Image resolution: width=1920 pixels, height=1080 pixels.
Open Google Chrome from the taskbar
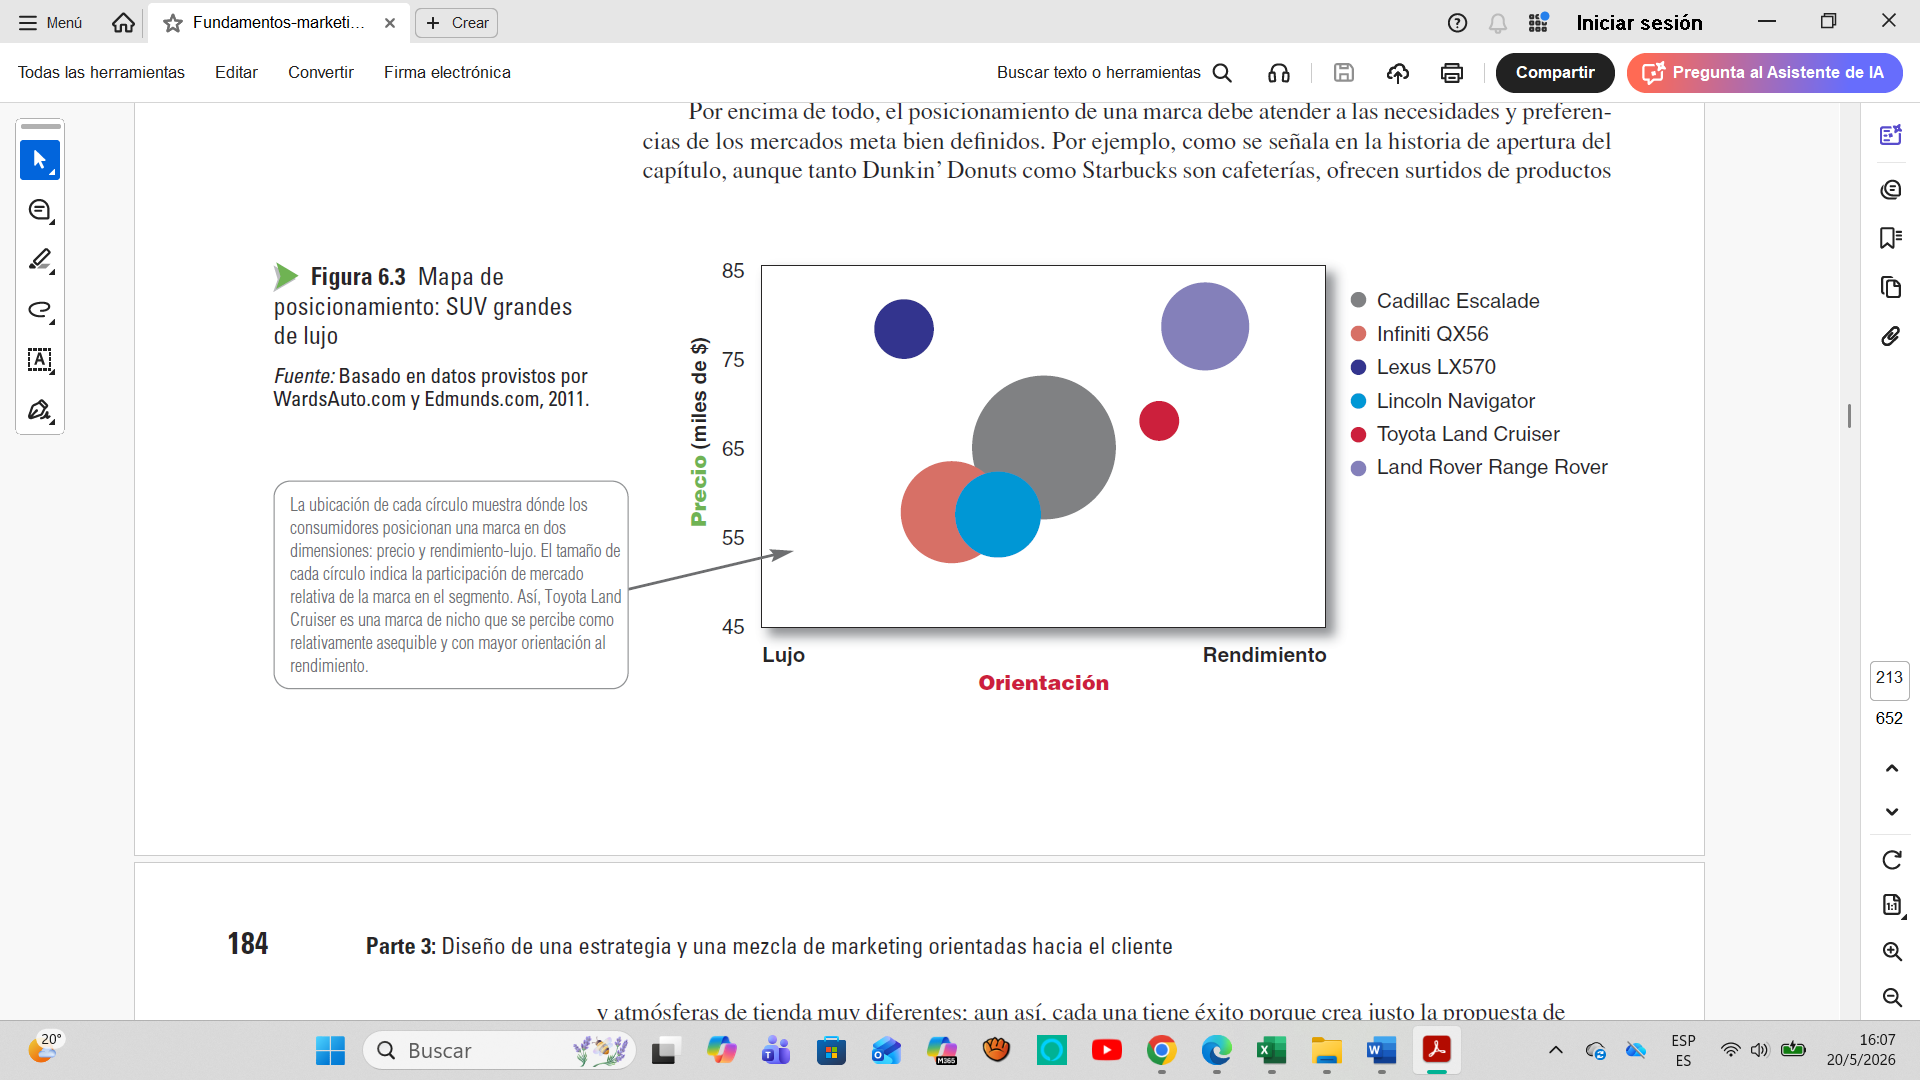click(1161, 1051)
